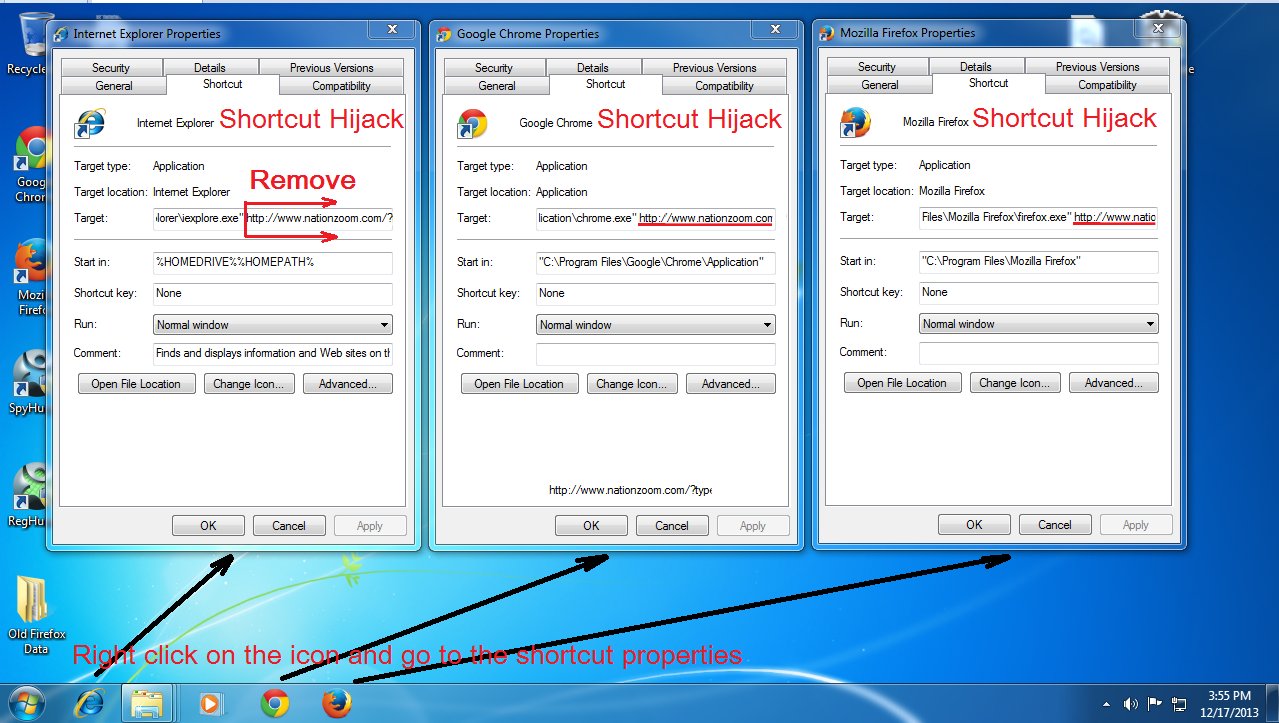Focus the empty Comment field in Google Chrome Properties
The width and height of the screenshot is (1279, 723).
[656, 353]
